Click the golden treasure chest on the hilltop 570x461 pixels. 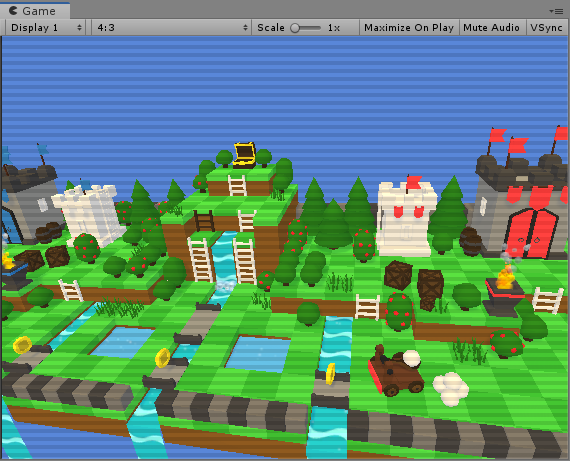point(244,155)
